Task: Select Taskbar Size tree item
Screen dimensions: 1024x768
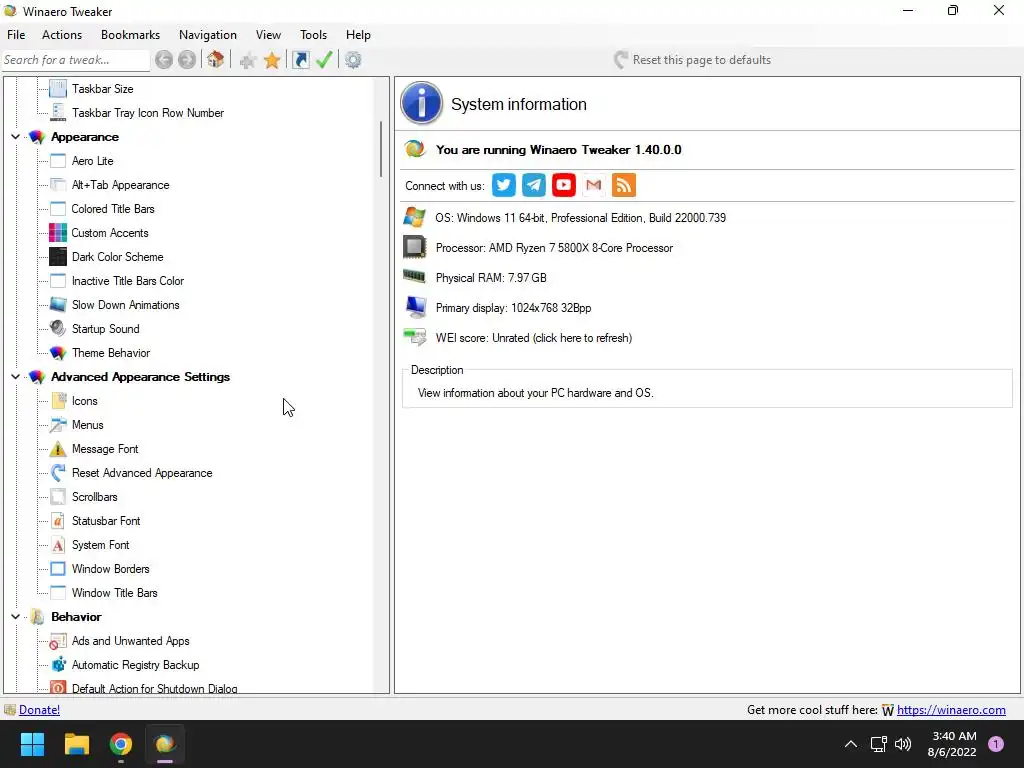Action: (103, 89)
